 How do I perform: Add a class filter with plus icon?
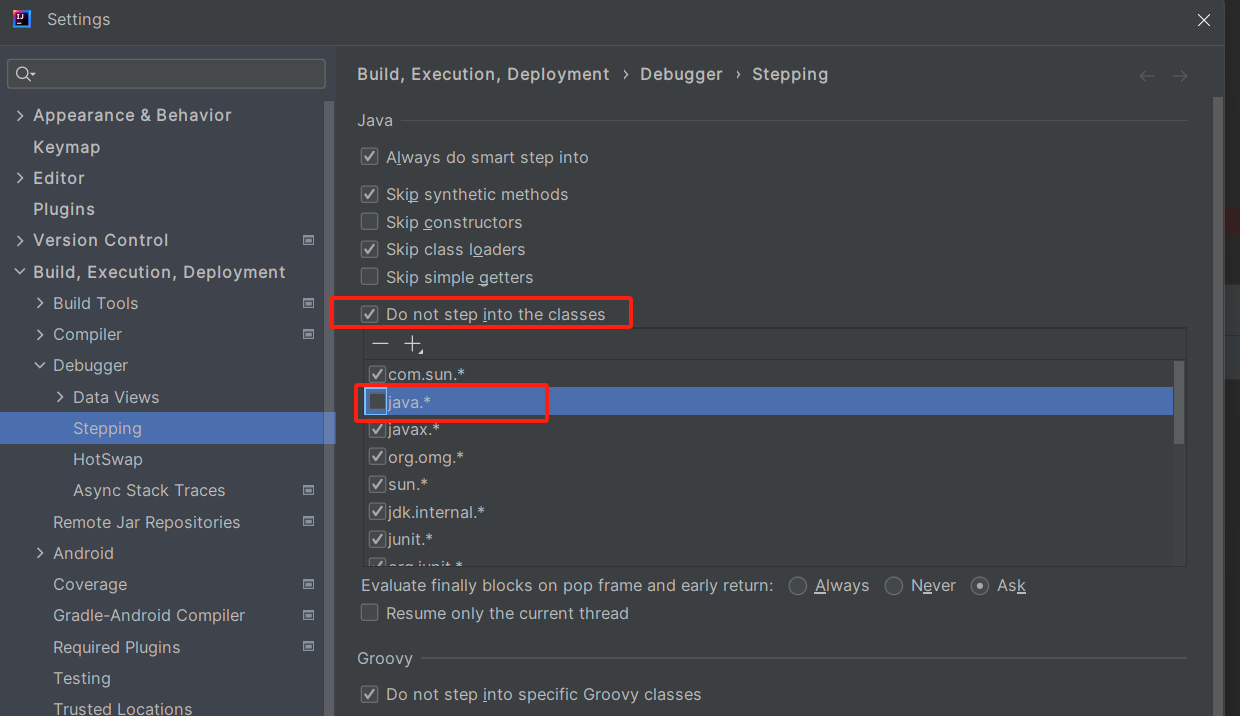413,344
